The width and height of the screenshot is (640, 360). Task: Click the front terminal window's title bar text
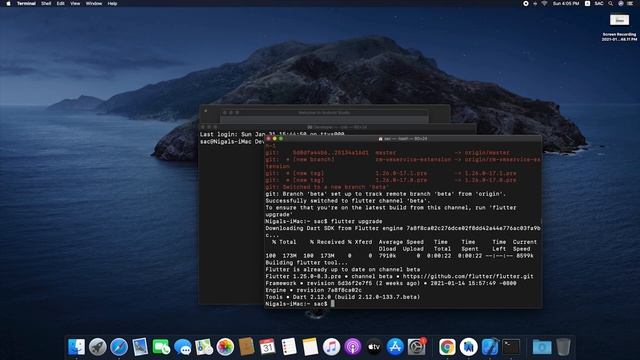[x=403, y=139]
